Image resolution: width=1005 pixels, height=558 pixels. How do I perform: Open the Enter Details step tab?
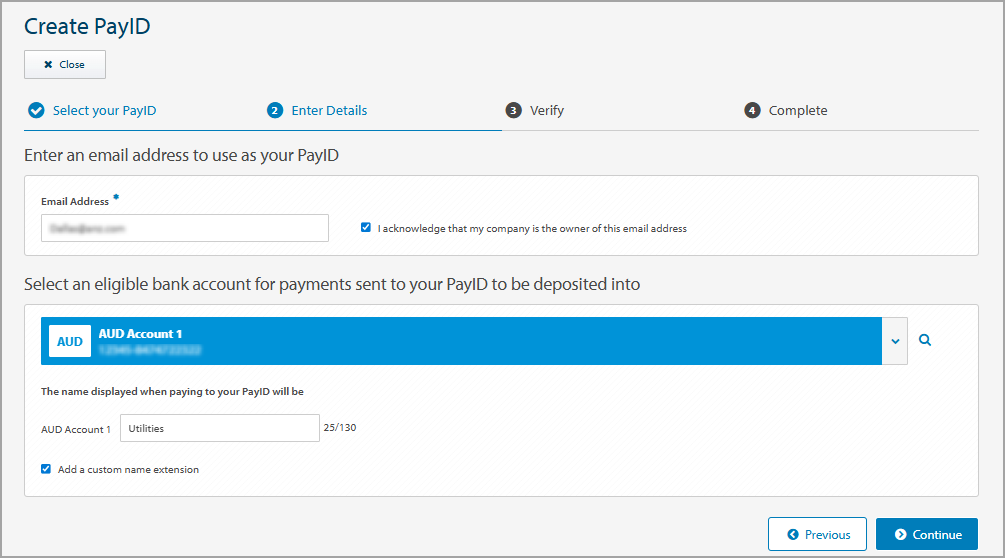click(x=329, y=111)
